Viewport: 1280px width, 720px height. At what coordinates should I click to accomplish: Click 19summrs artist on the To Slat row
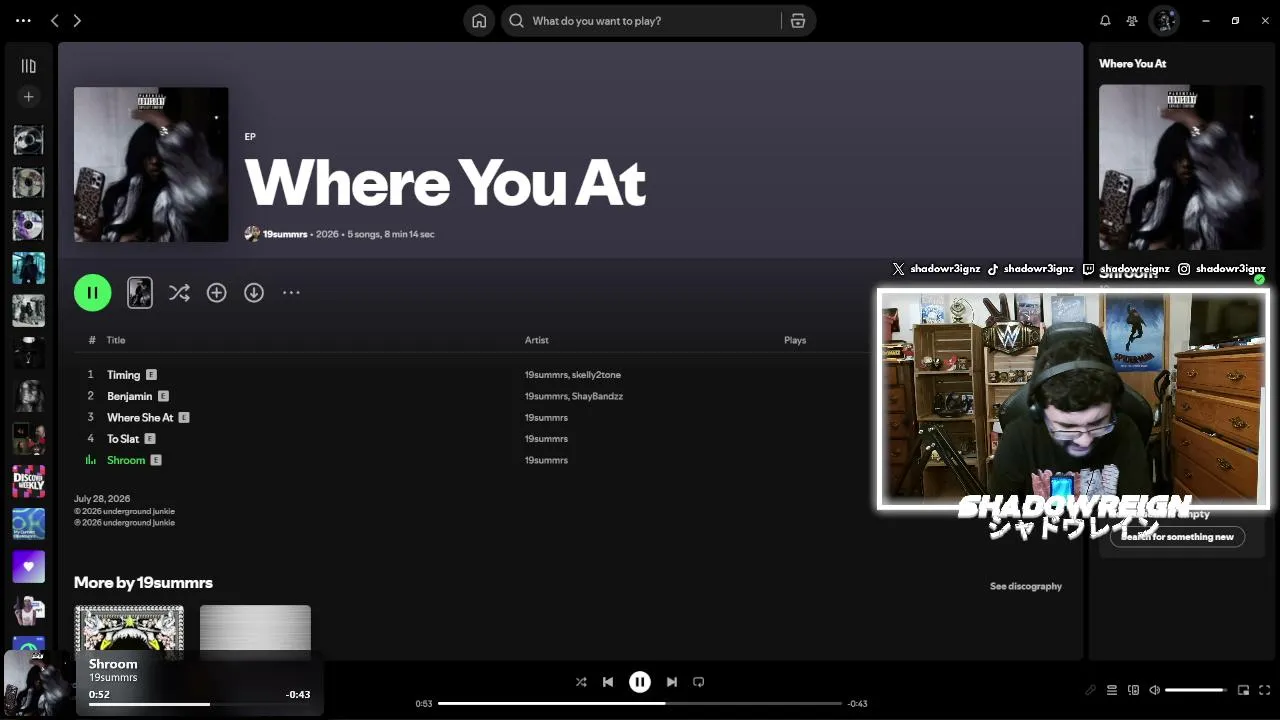pyautogui.click(x=546, y=439)
